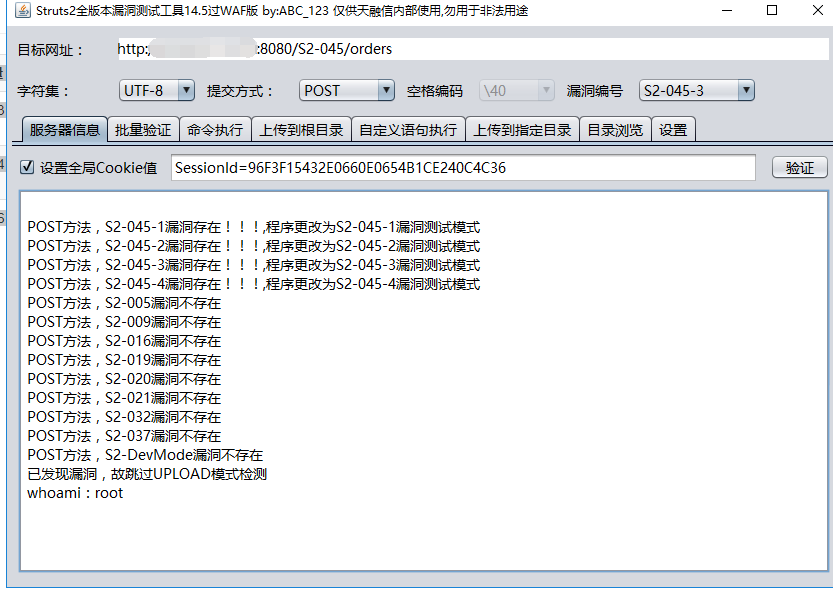The image size is (833, 594).
Task: Click the S2-016漏洞不存在 result line
Action: click(124, 341)
